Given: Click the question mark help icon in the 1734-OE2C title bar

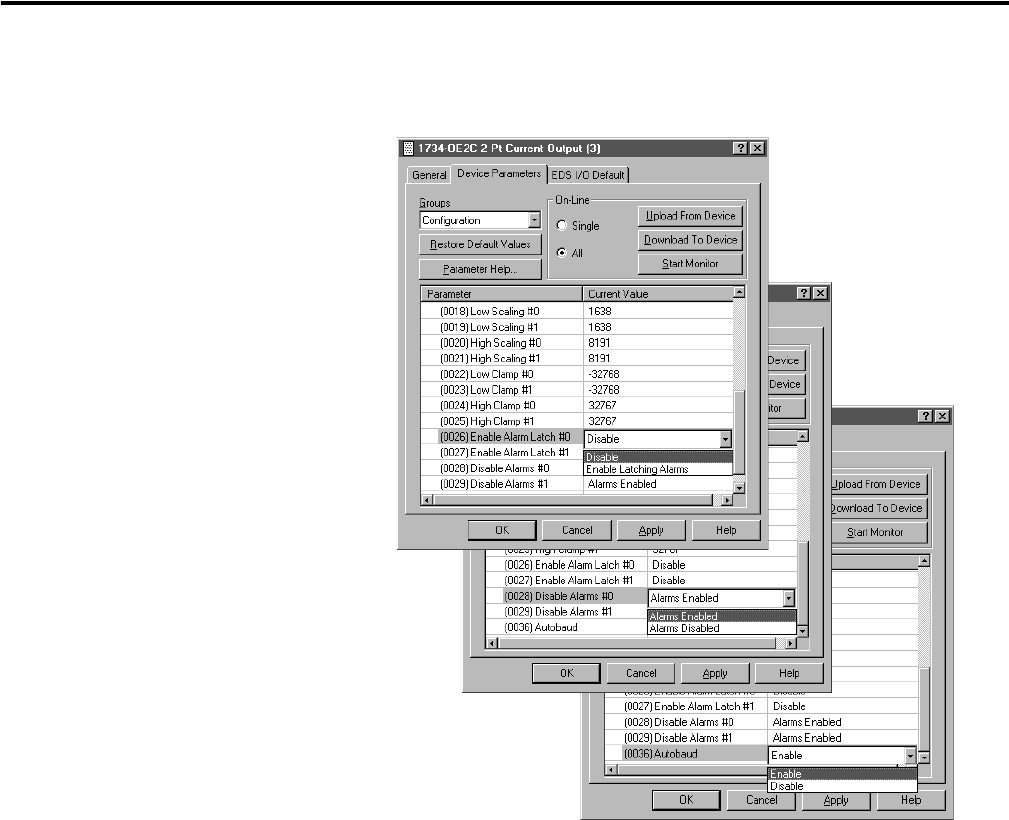Looking at the screenshot, I should pyautogui.click(x=739, y=148).
